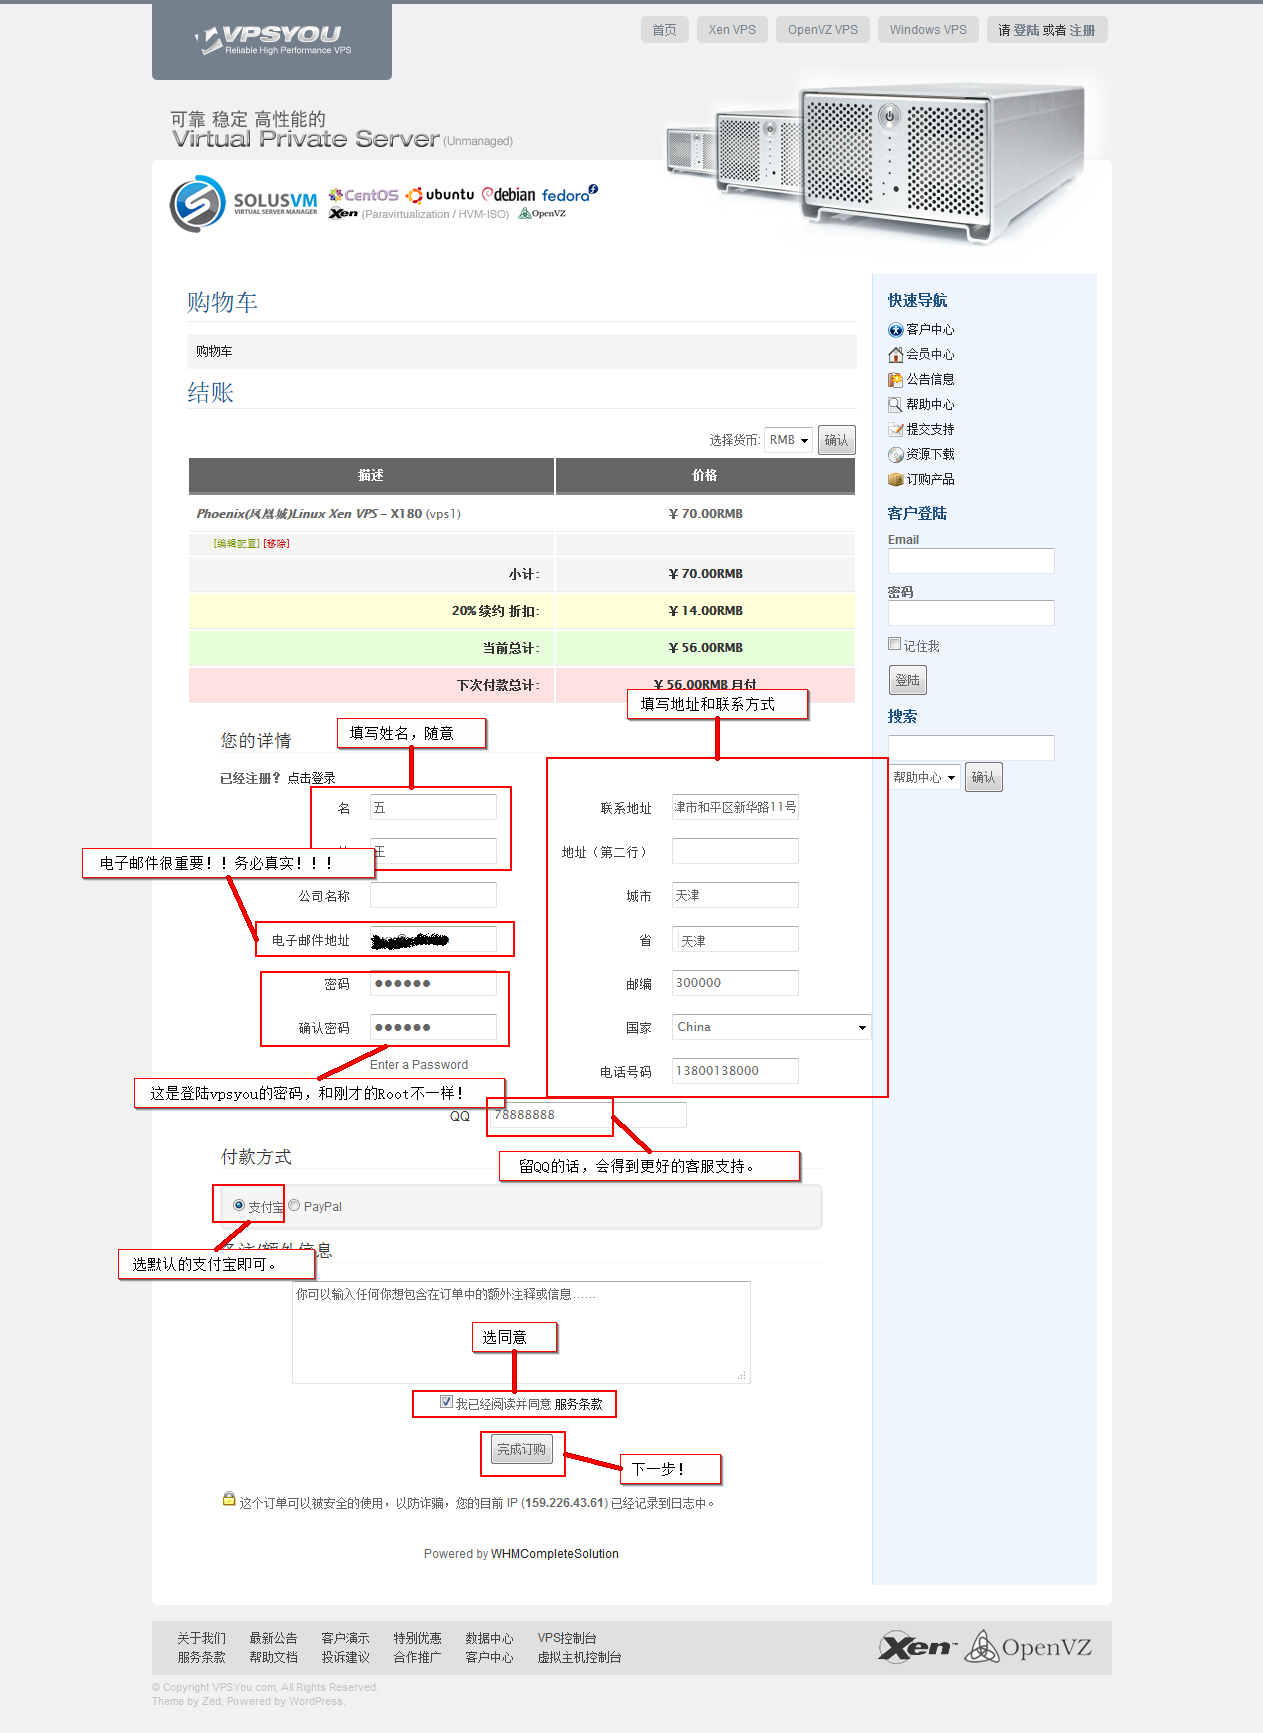Select the PayPal payment radio button
The width and height of the screenshot is (1263, 1733).
[x=294, y=1206]
